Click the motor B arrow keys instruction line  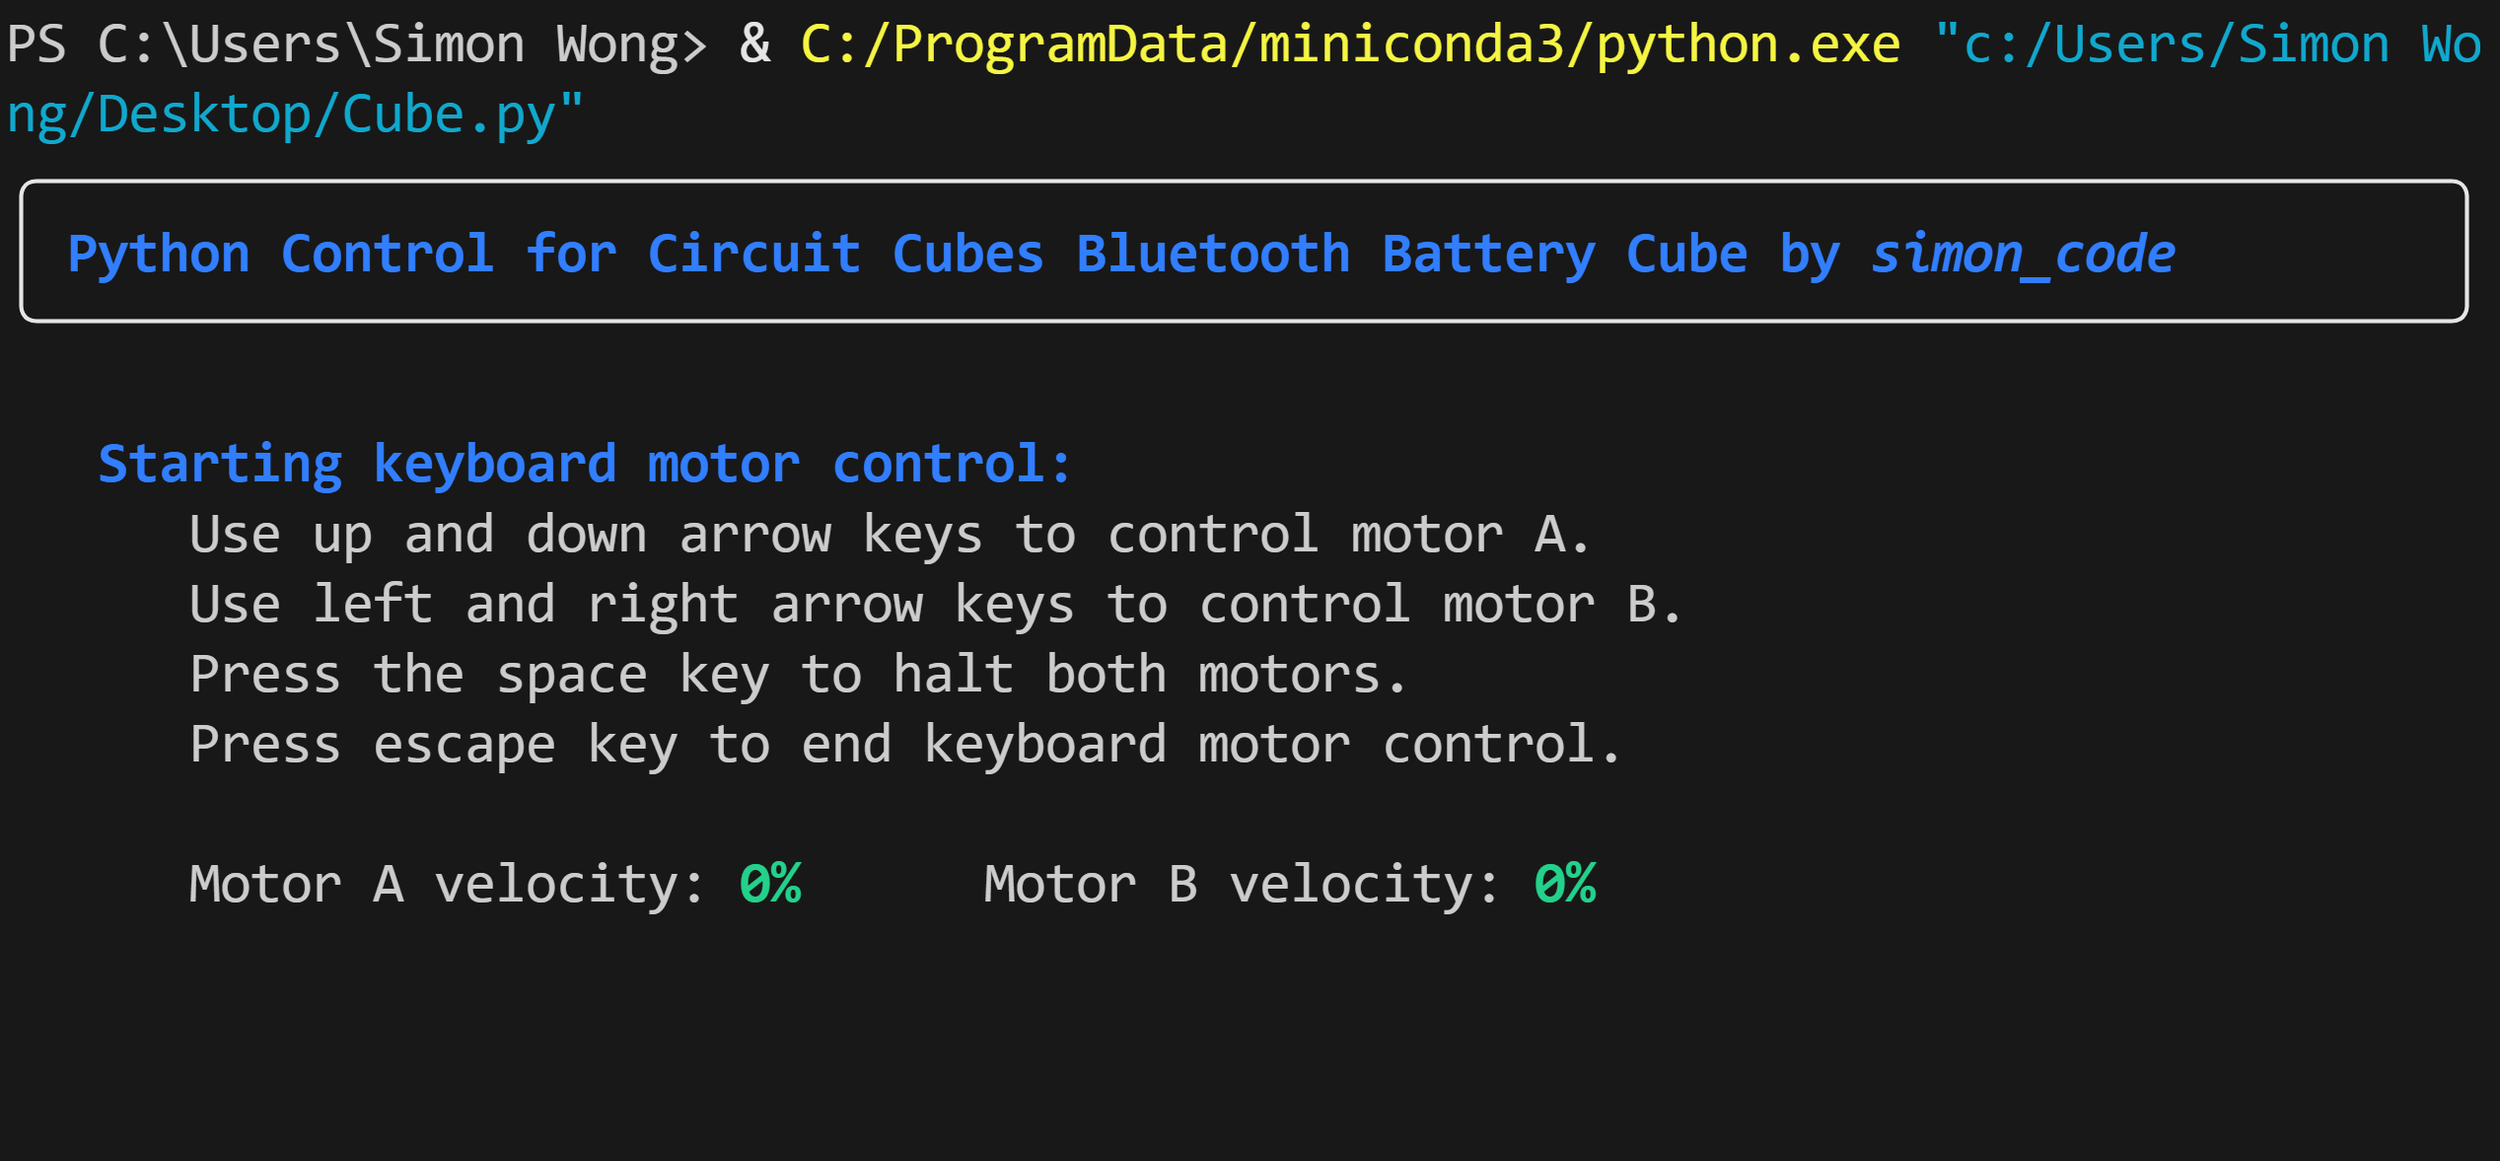click(936, 605)
